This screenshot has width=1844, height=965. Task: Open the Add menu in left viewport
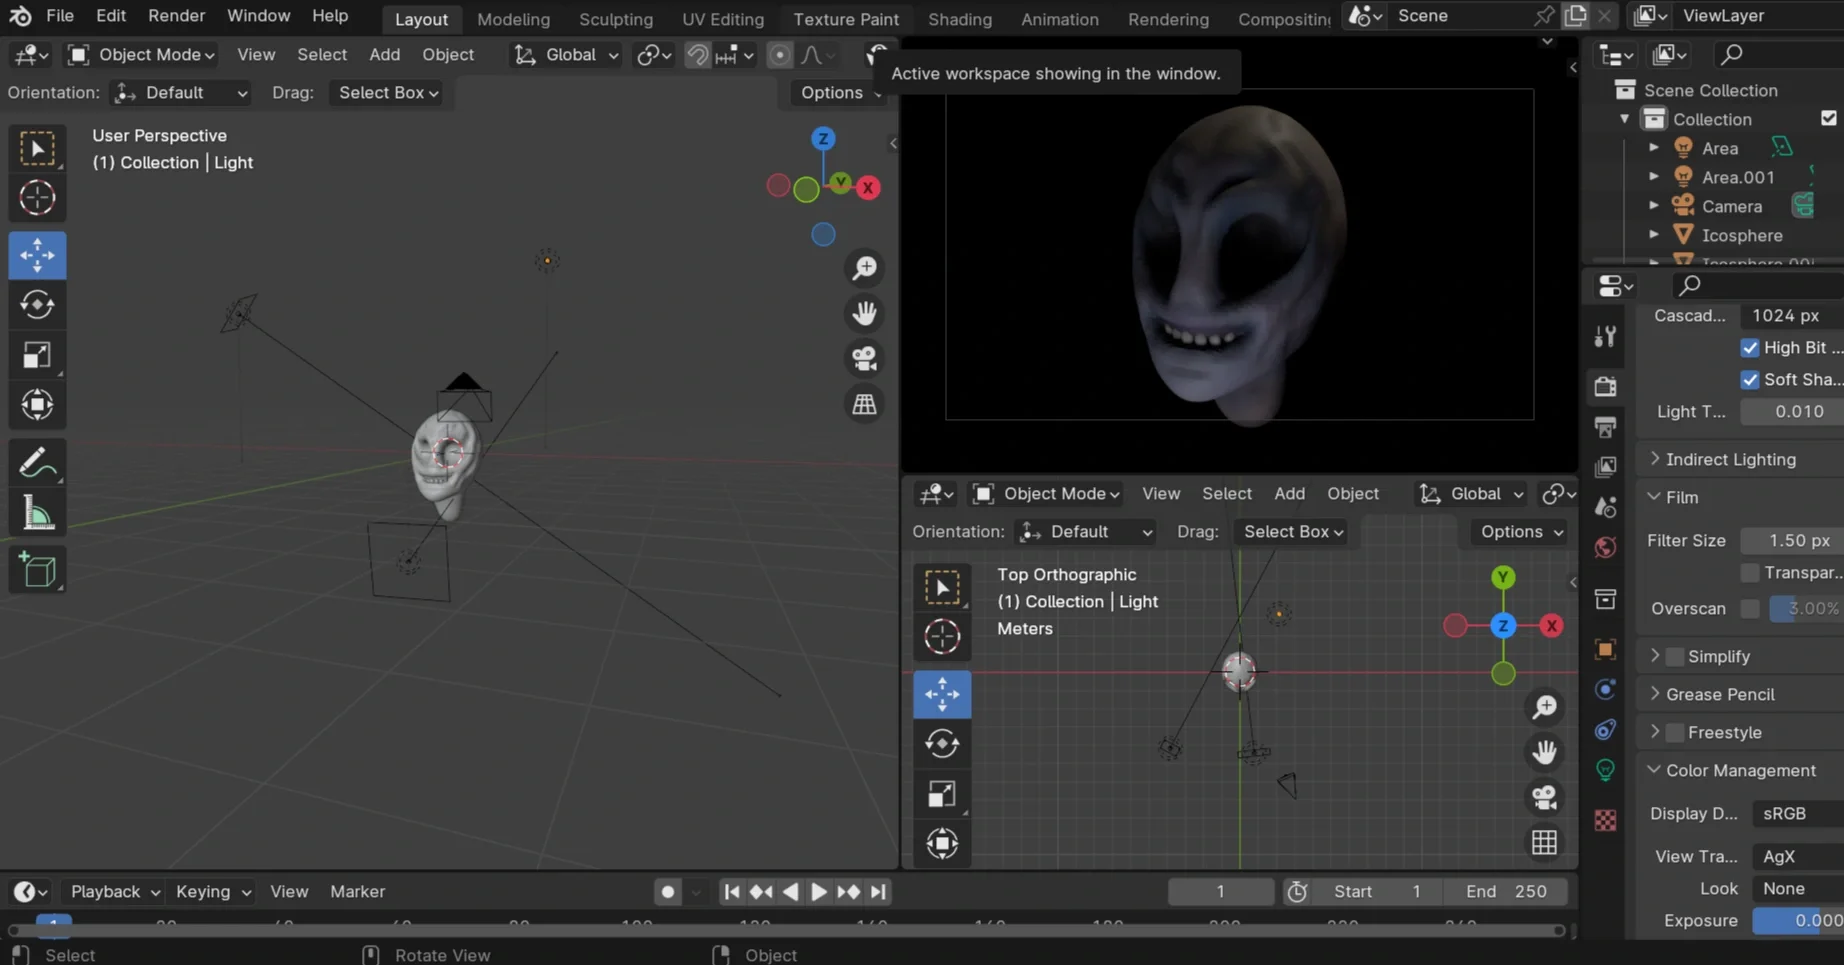384,55
